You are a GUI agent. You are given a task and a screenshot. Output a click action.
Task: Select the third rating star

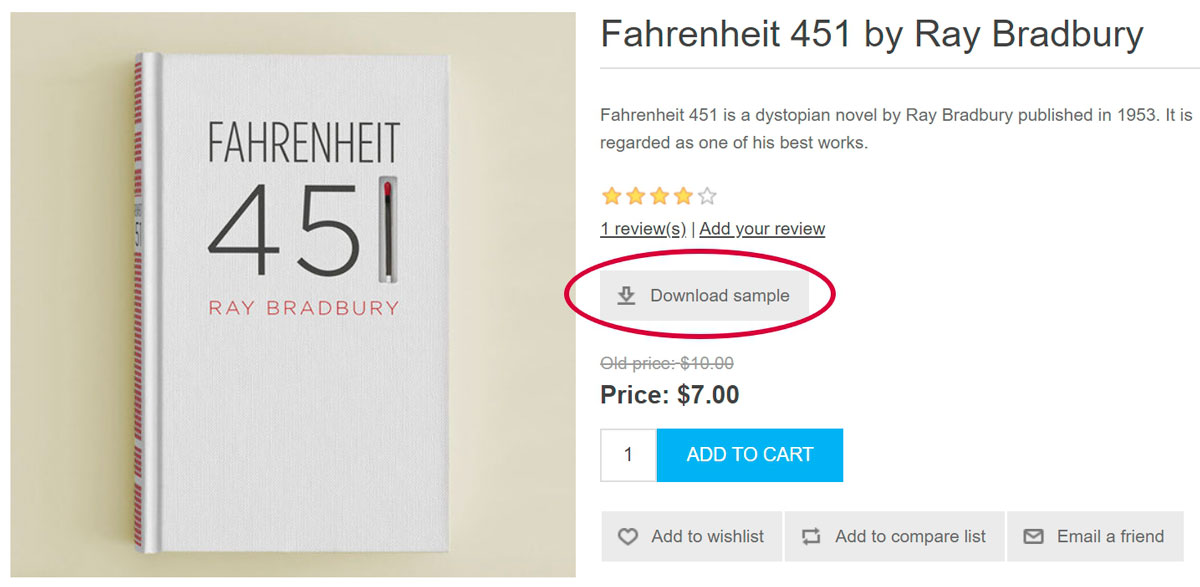659,196
